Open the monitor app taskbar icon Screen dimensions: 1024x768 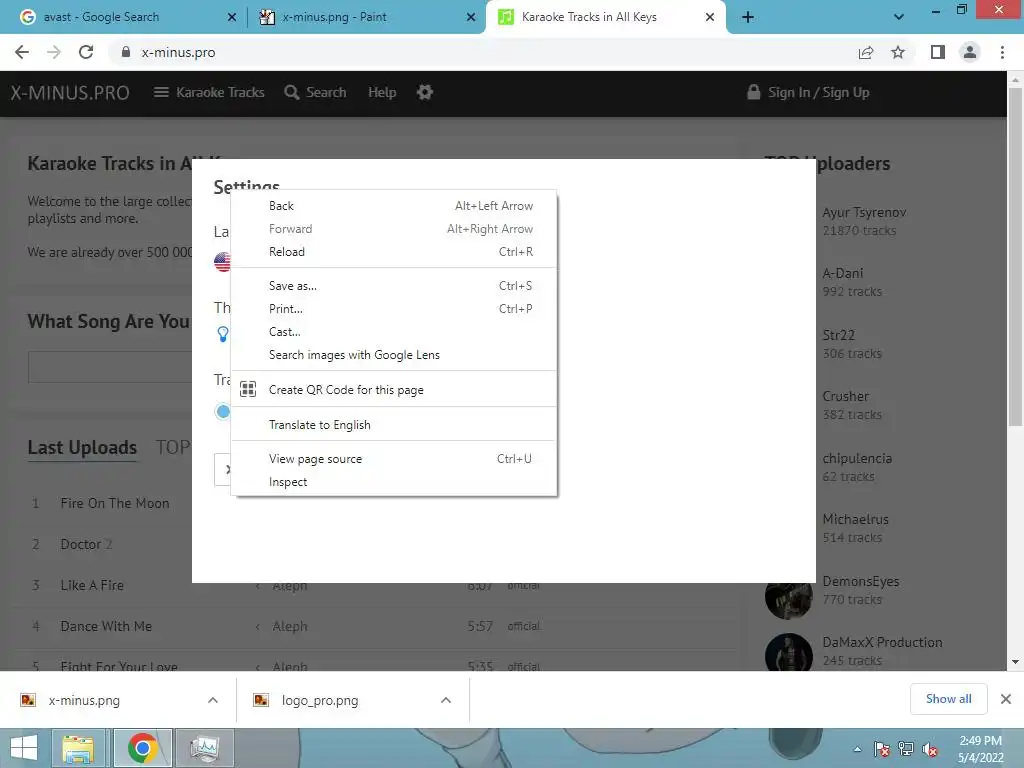pyautogui.click(x=204, y=748)
